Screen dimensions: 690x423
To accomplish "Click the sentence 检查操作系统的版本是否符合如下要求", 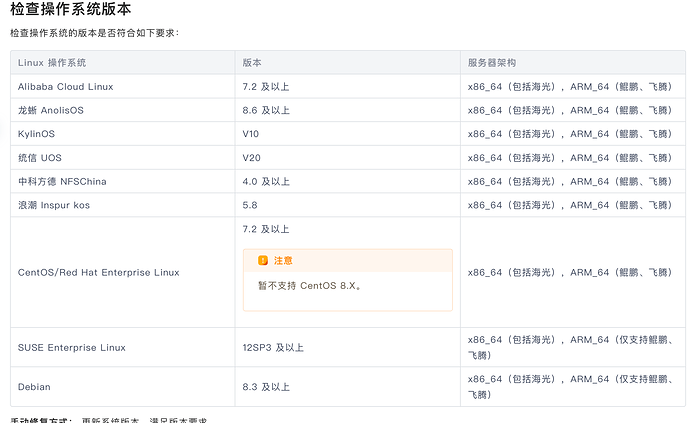I will click(93, 33).
